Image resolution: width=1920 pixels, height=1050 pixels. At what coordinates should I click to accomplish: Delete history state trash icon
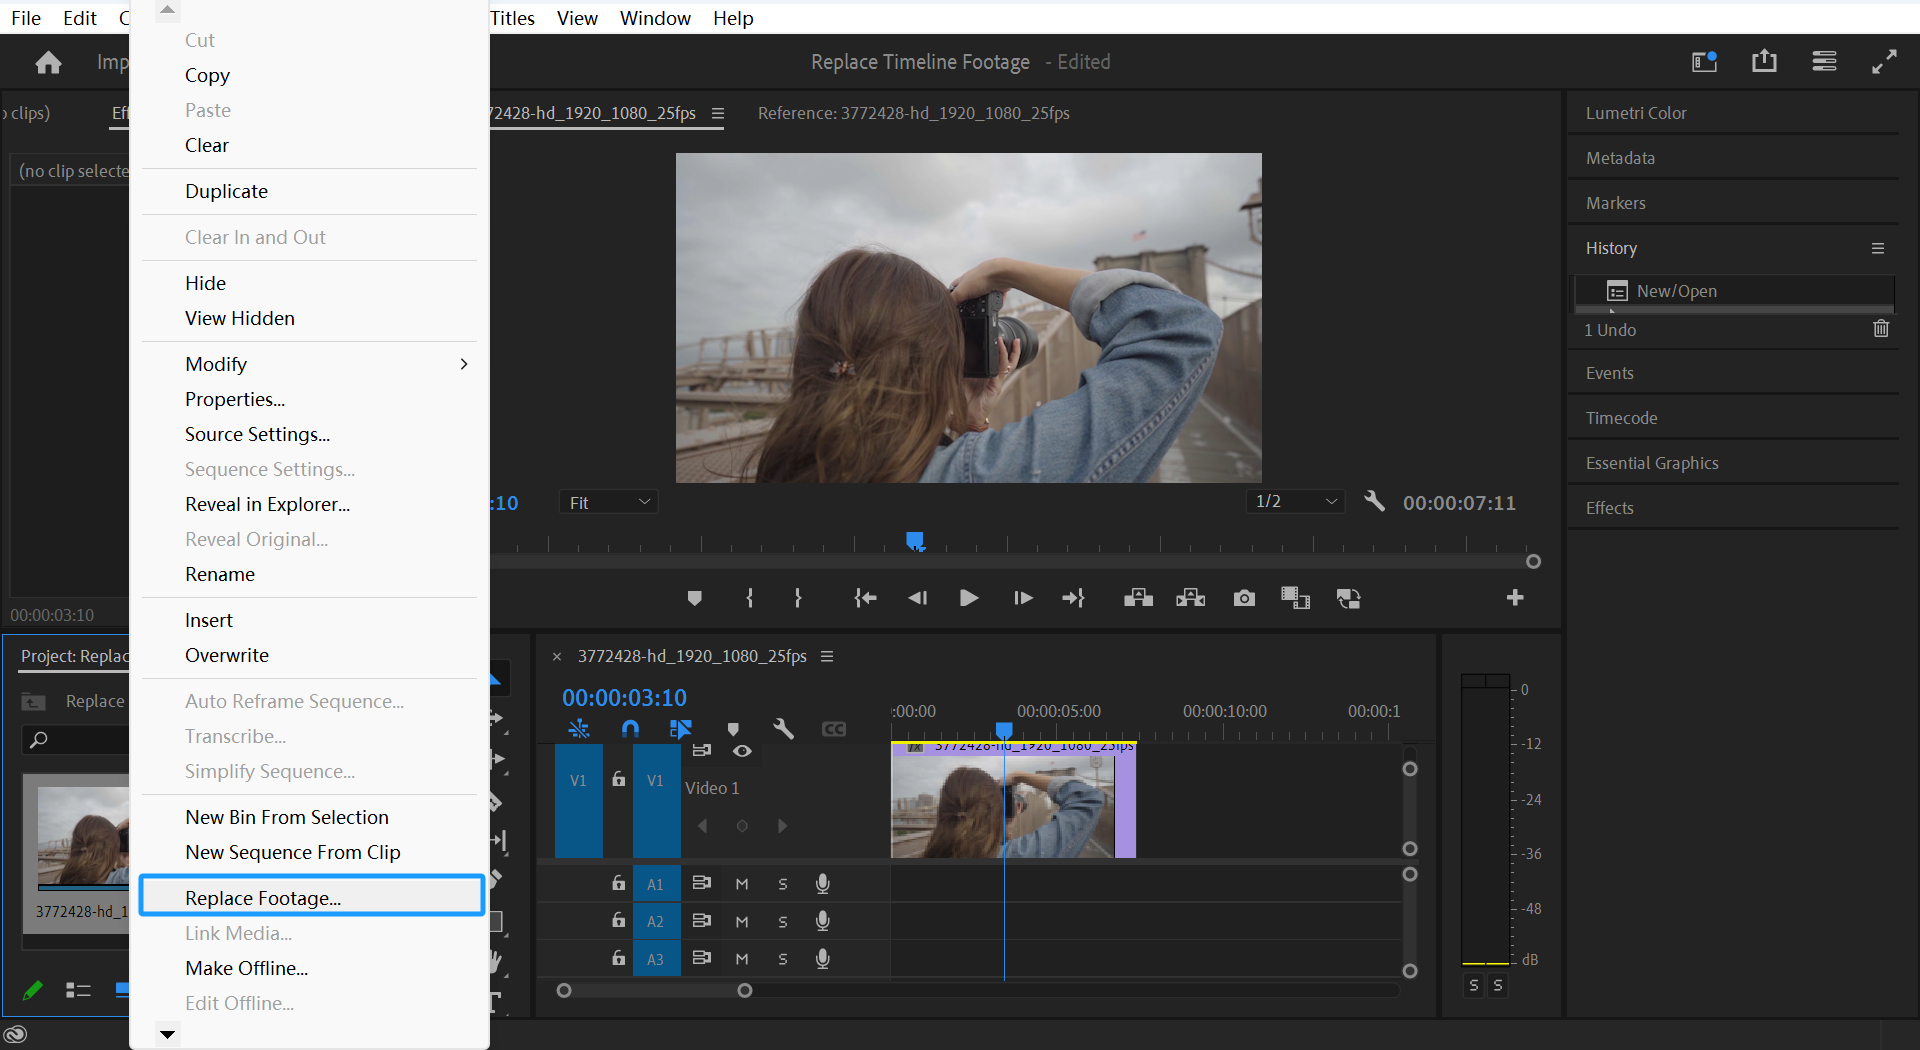click(x=1881, y=329)
